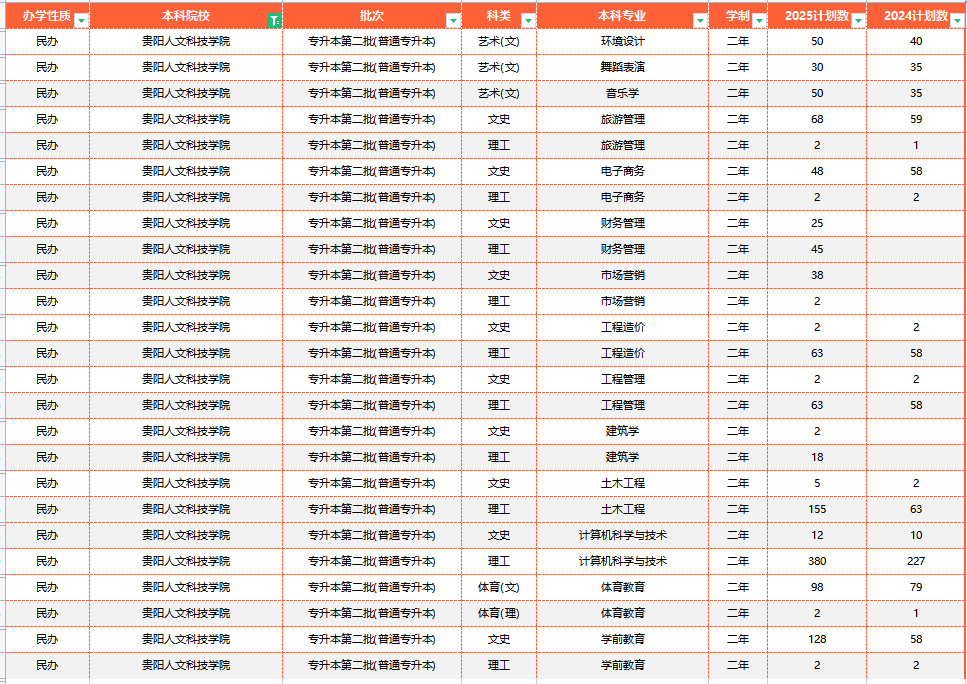Viewport: 967px width, 684px height.
Task: Select 计算机科学与技术 cell in the 理工 row
Action: (622, 561)
